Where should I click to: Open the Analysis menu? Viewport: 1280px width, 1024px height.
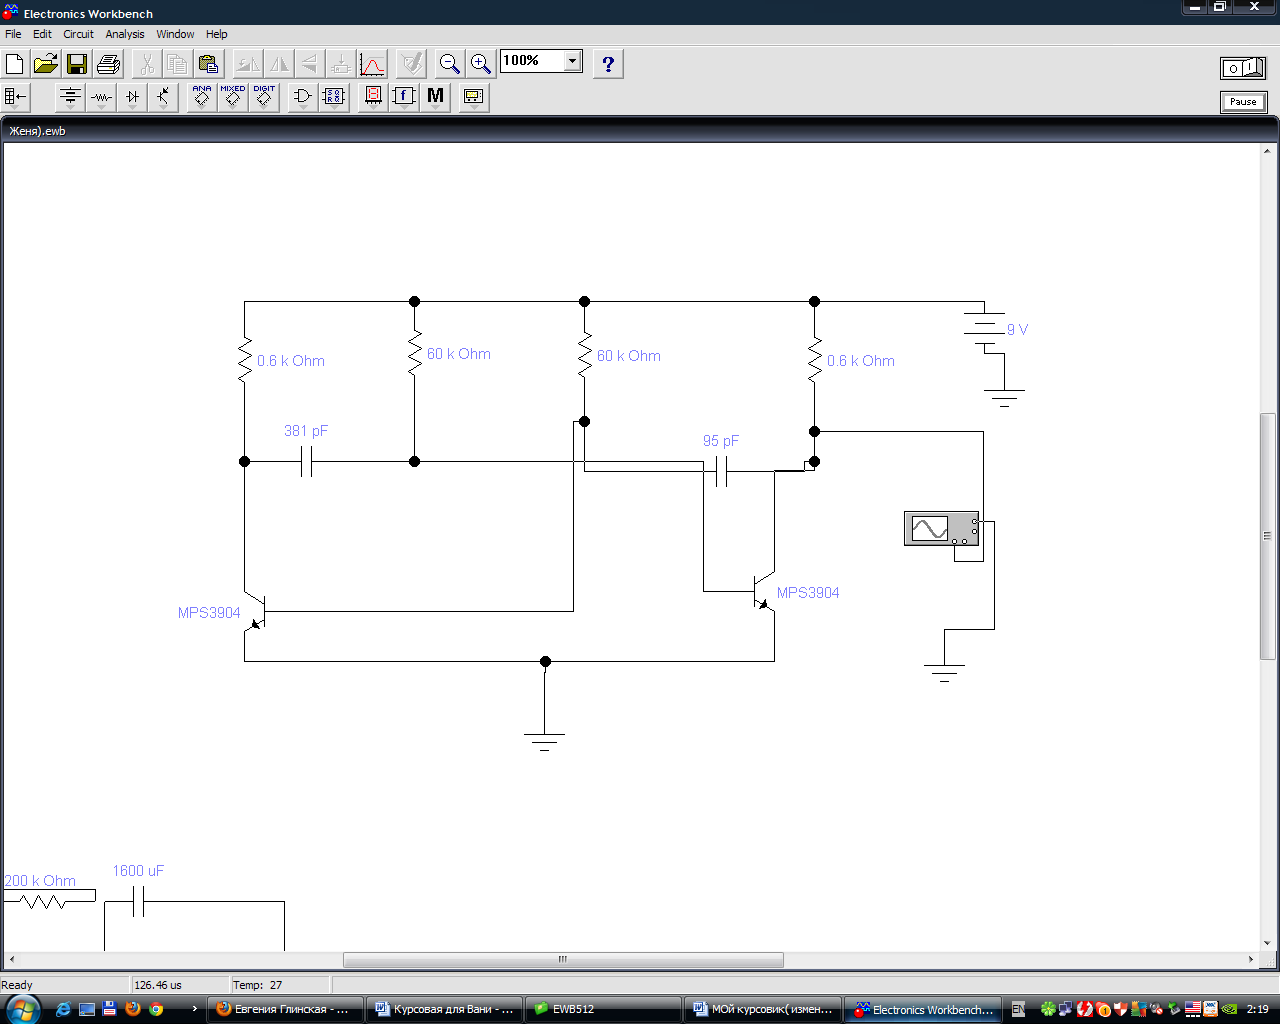click(125, 34)
